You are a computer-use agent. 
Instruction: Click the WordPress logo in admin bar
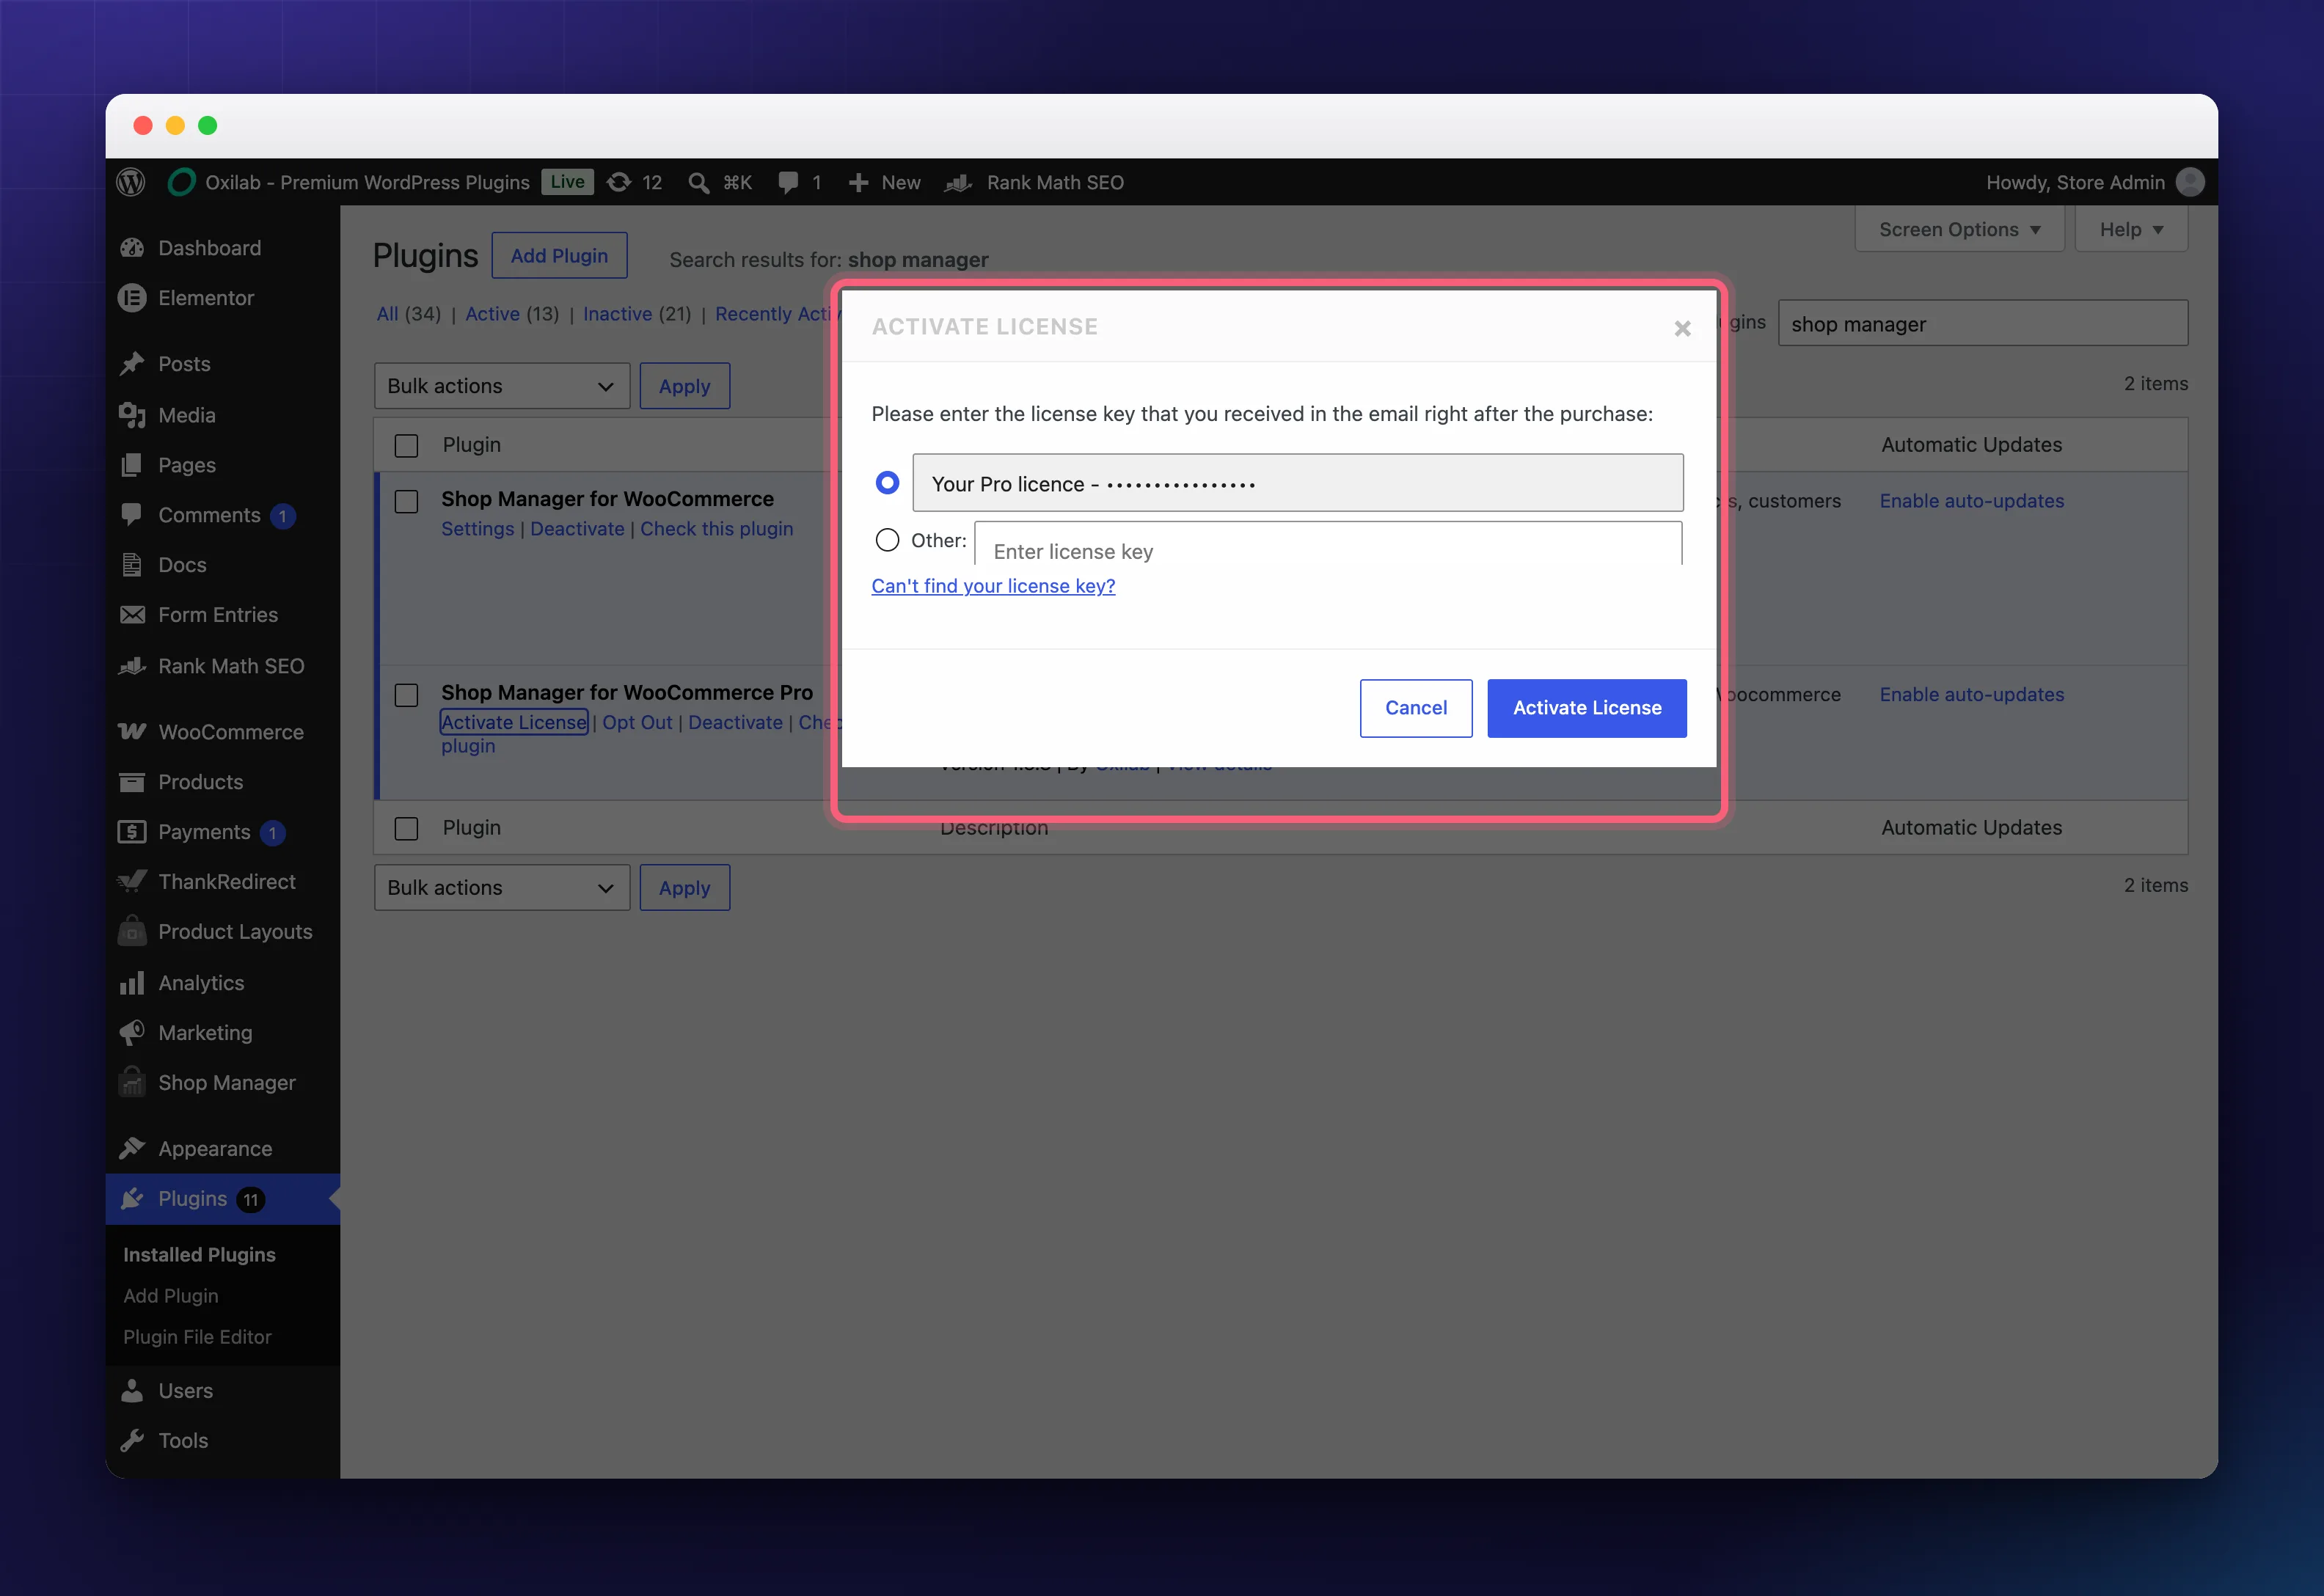click(131, 182)
